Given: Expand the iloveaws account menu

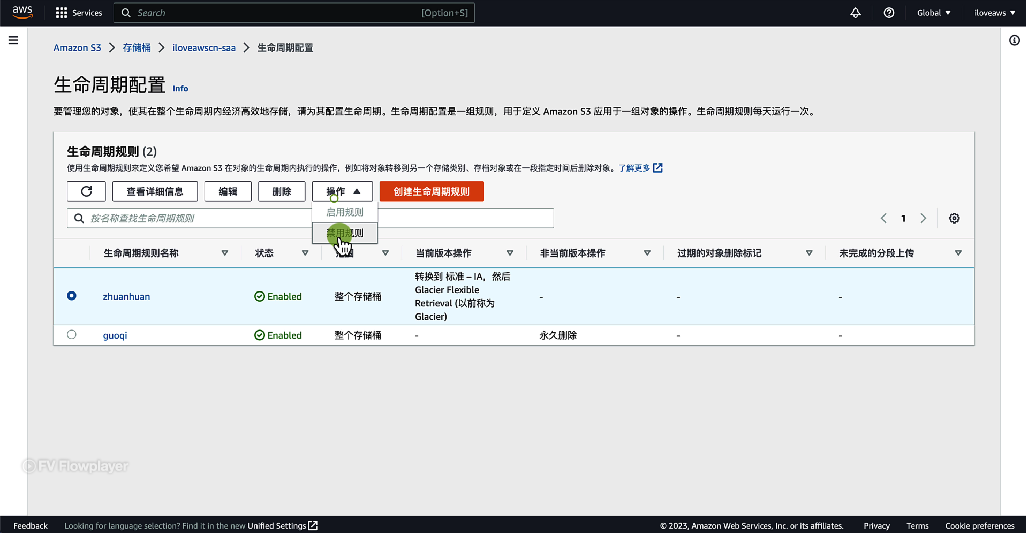Looking at the screenshot, I should tap(995, 13).
